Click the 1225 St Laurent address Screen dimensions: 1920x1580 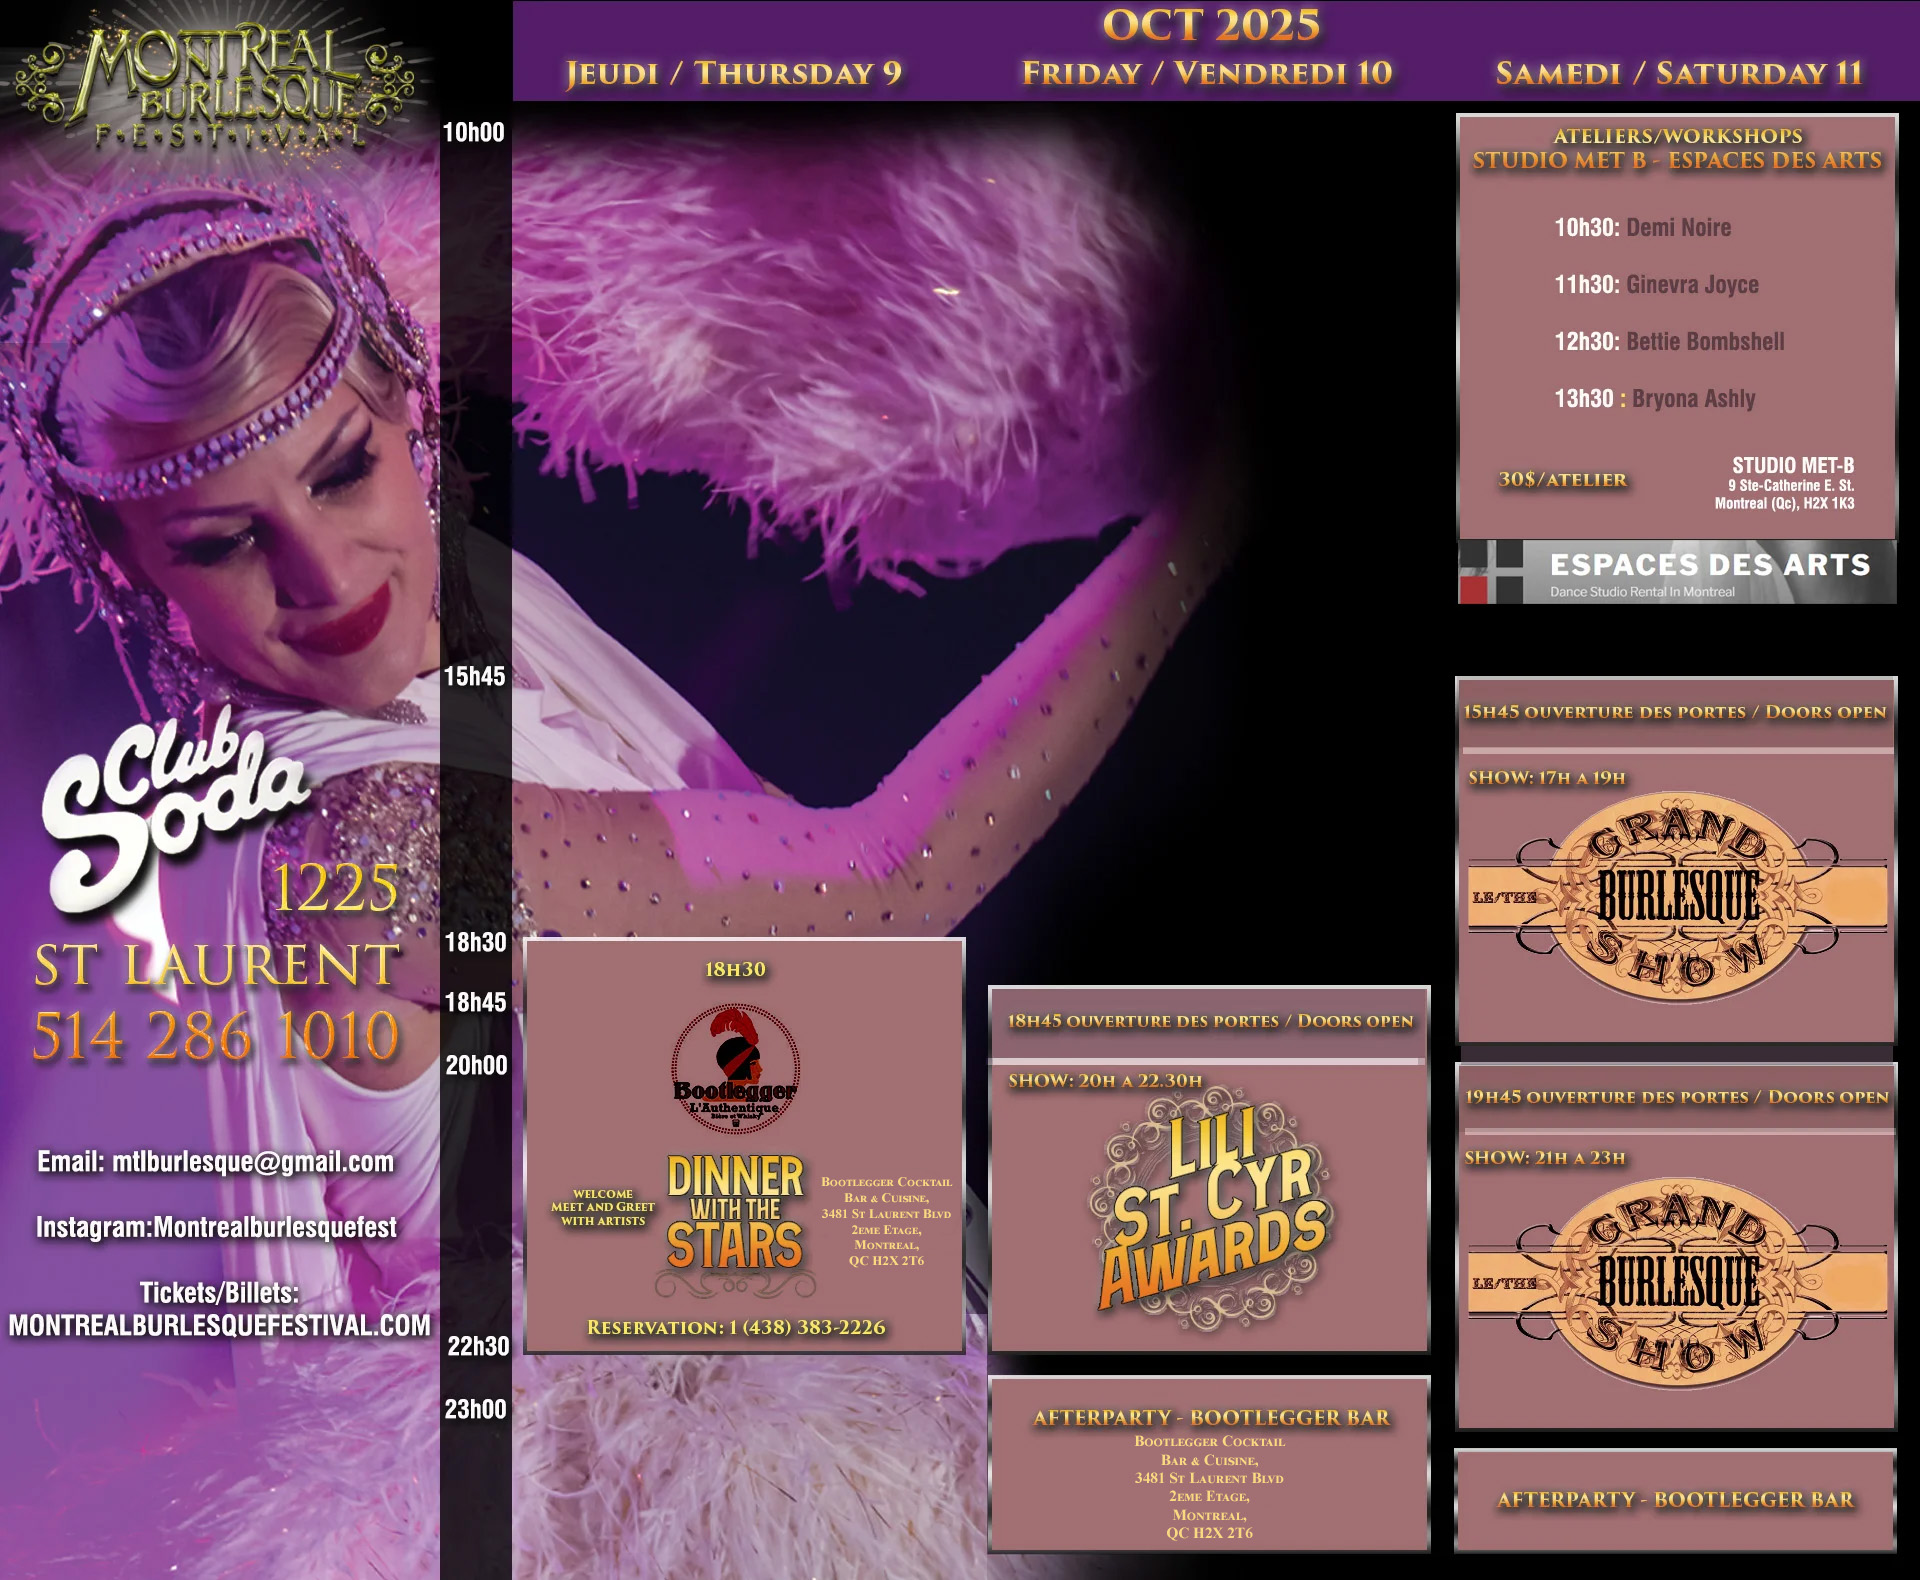(x=217, y=926)
